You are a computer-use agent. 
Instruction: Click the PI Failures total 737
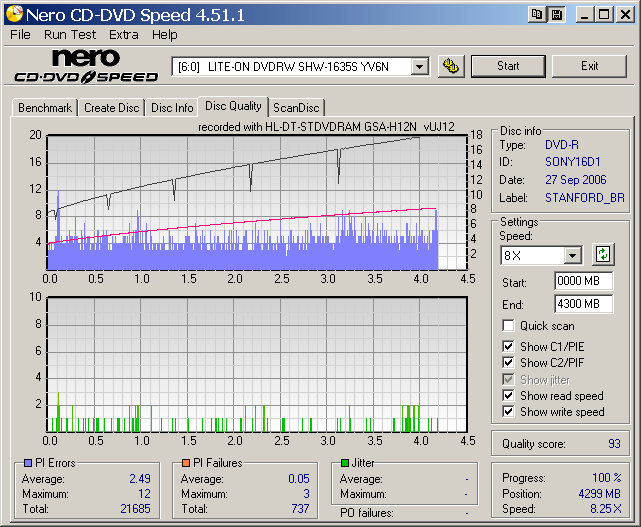[300, 509]
